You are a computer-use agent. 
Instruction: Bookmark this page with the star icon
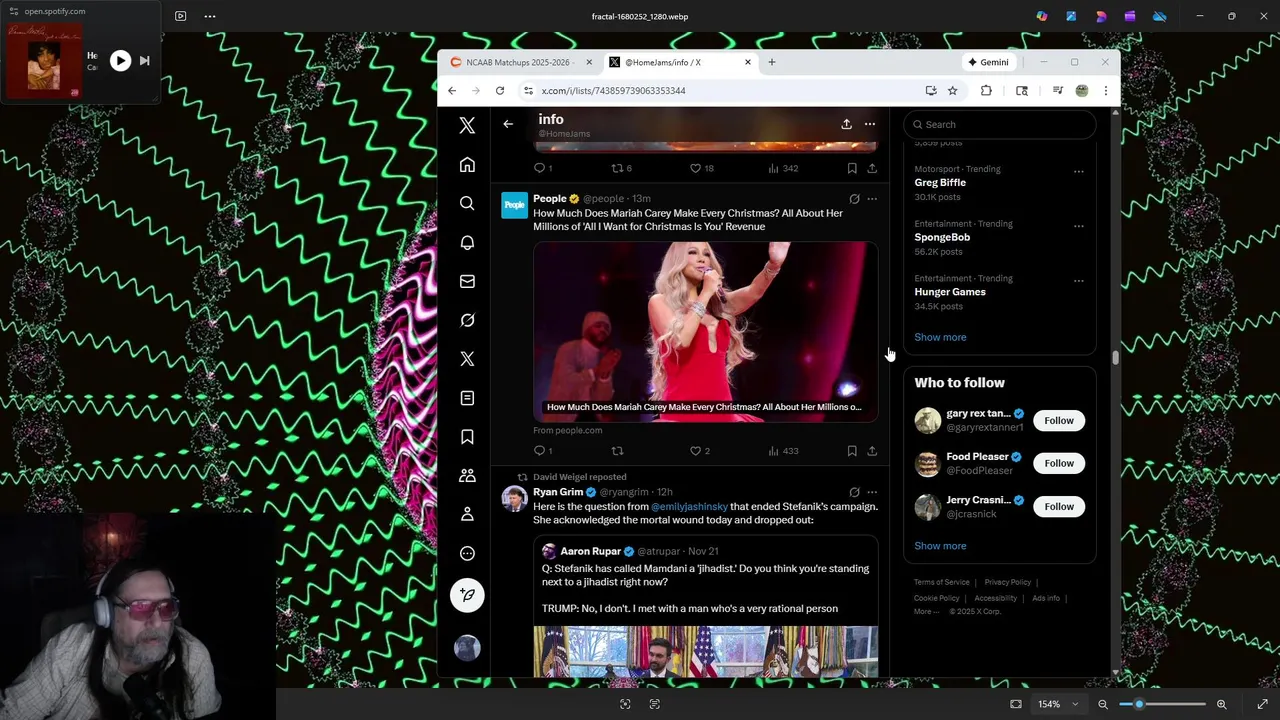coord(952,91)
